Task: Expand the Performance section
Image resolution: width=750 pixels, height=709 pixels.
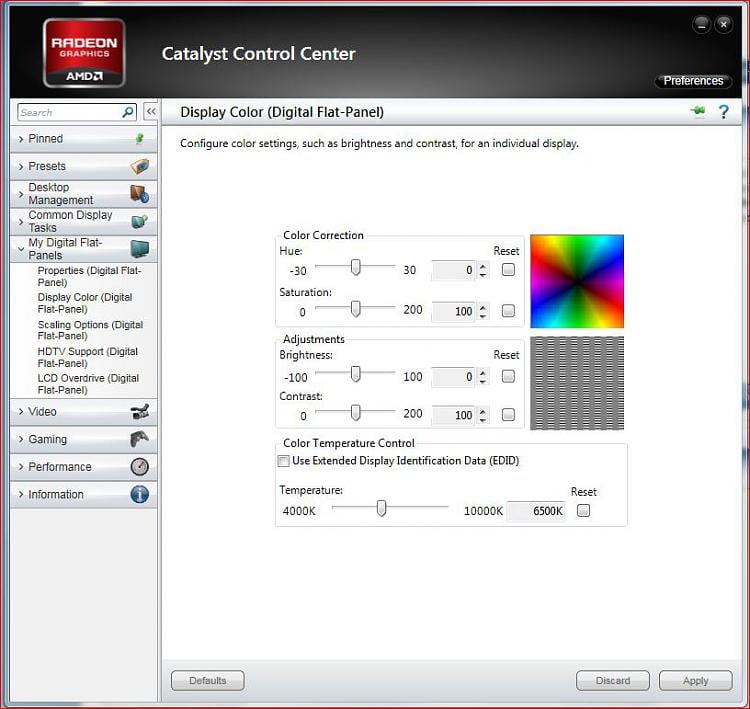Action: point(21,466)
